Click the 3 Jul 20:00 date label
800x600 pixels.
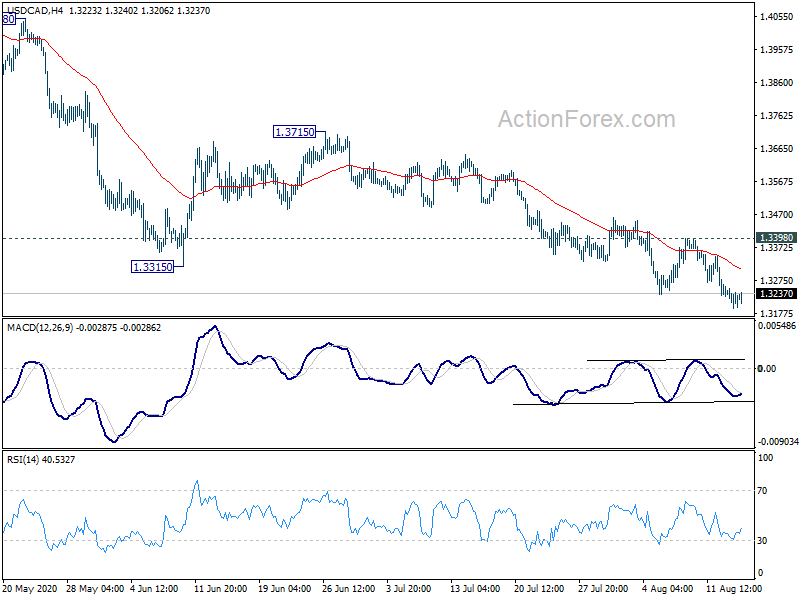pos(409,589)
